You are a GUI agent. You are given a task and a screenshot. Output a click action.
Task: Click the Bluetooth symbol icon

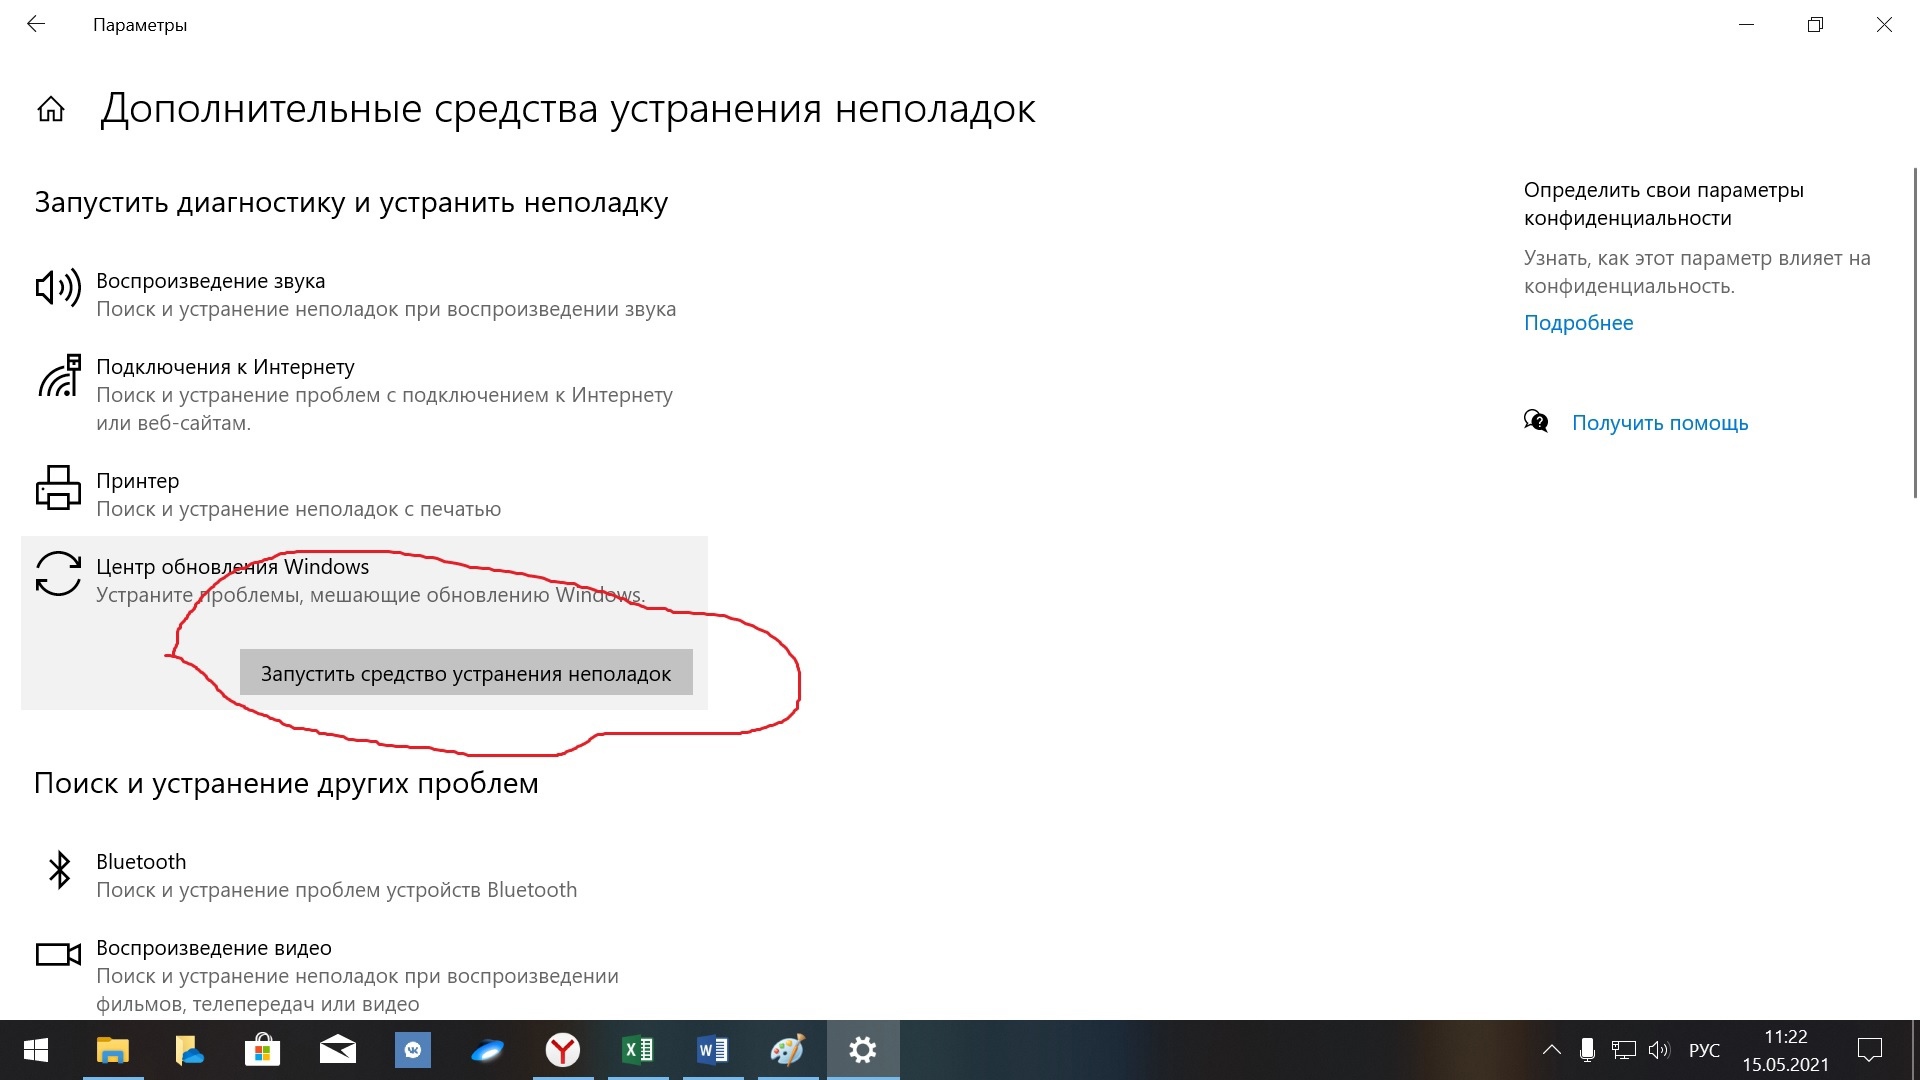pyautogui.click(x=60, y=870)
